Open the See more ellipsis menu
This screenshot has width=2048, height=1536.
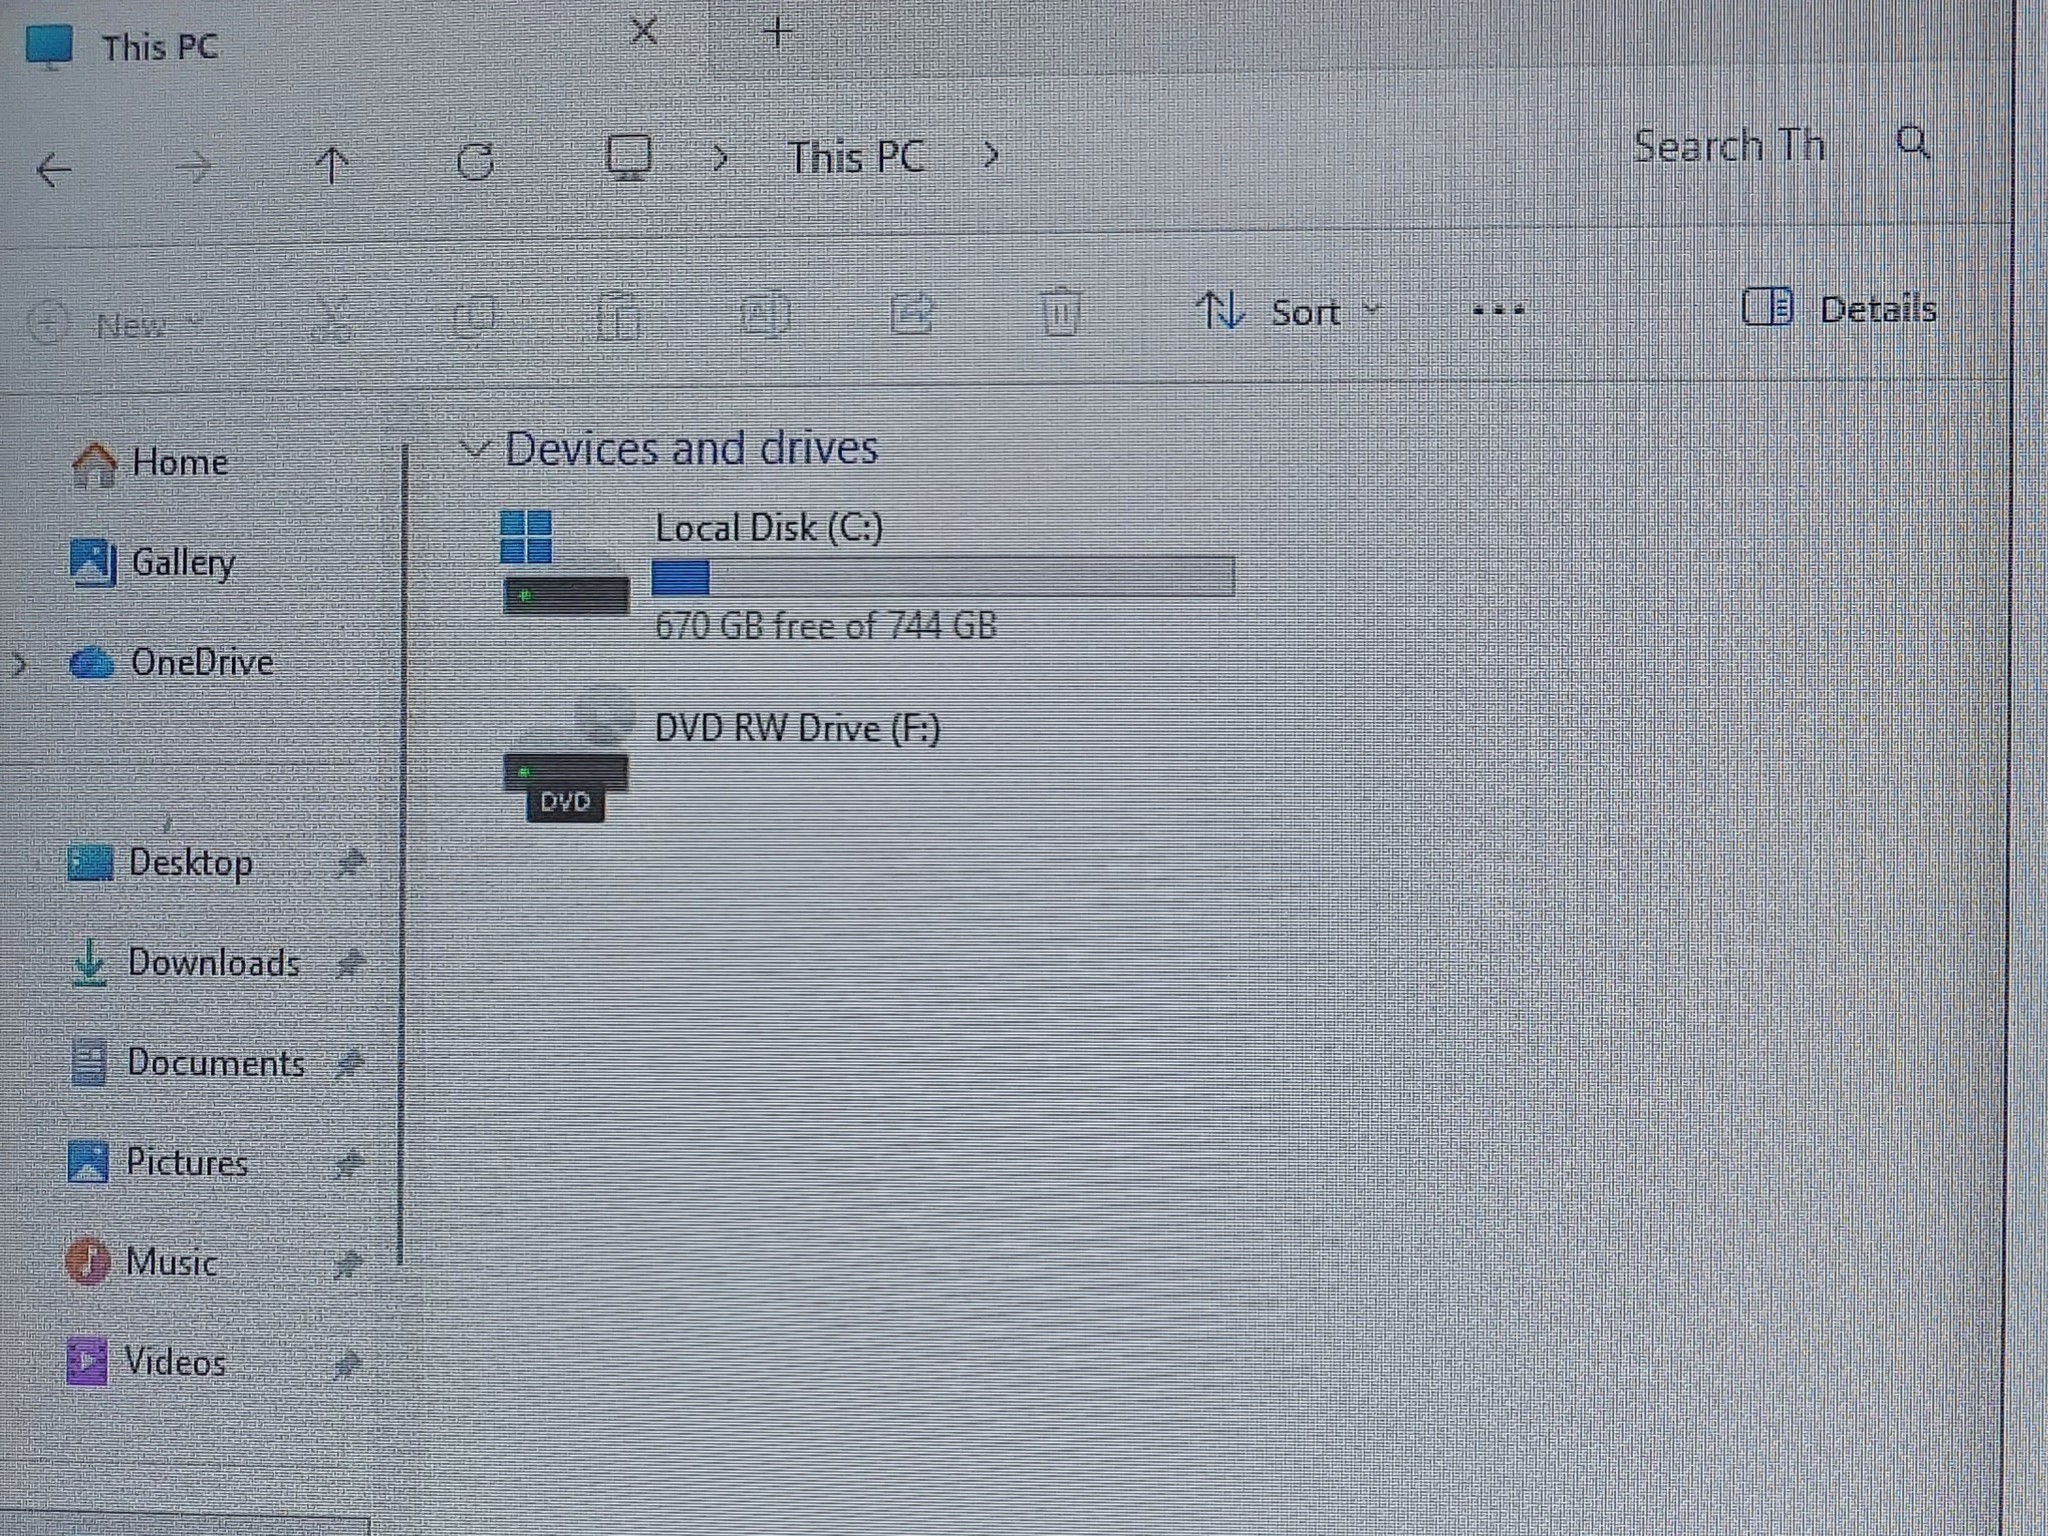[x=1498, y=311]
